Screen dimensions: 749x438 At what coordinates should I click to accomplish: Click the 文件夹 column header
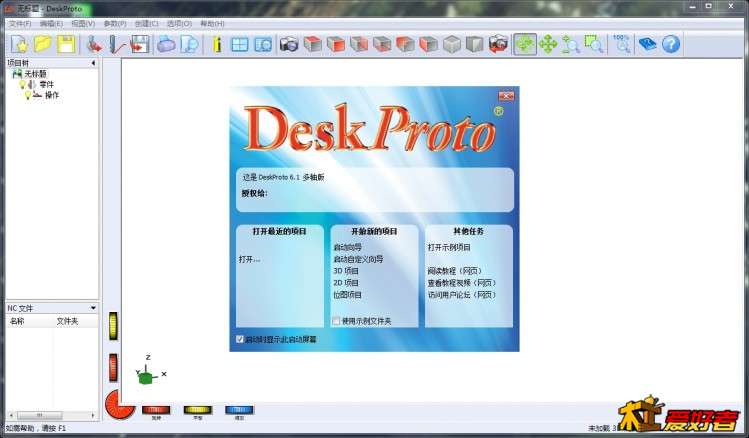(67, 321)
